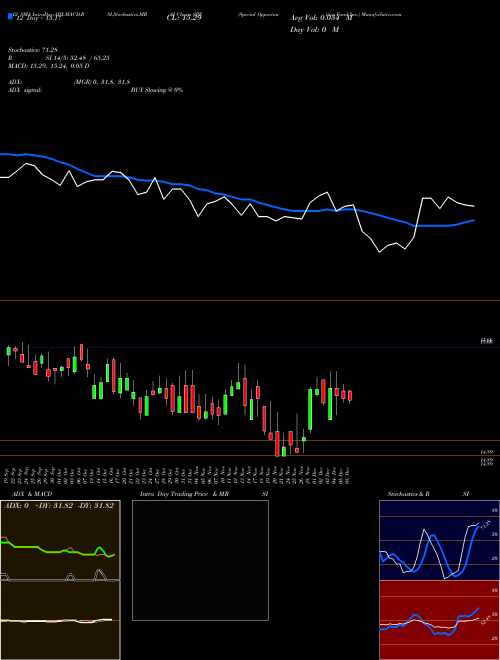Open the navy Stochastics chart panel

click(x=439, y=540)
